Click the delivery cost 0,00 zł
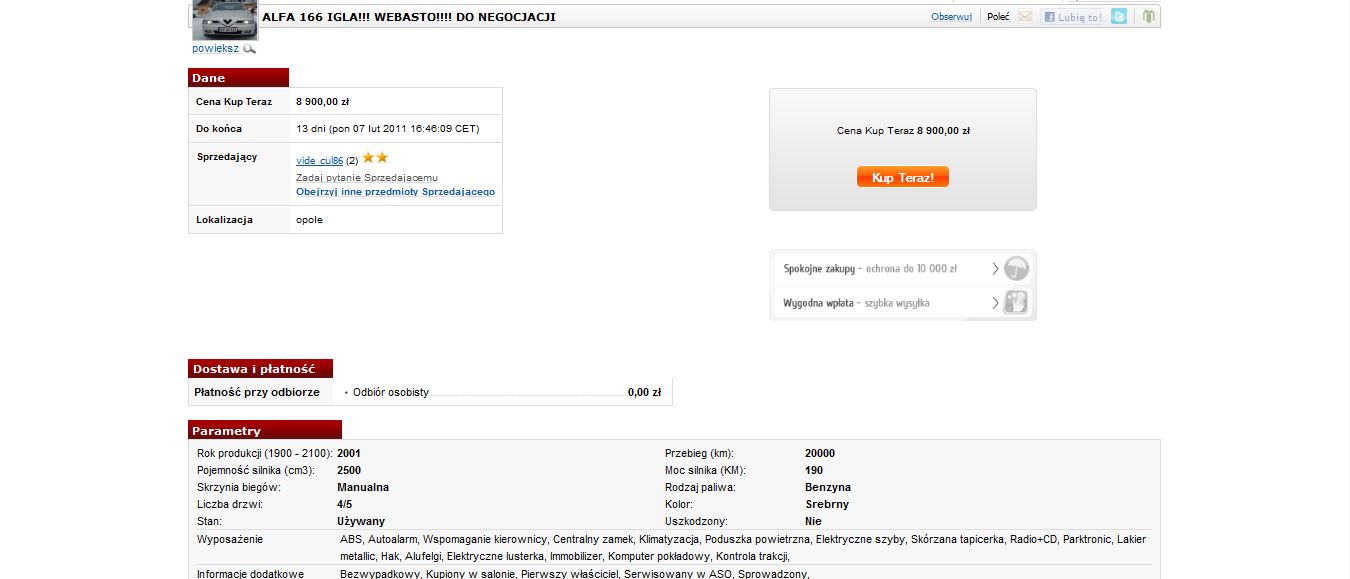Viewport: 1350px width, 579px height. point(644,392)
